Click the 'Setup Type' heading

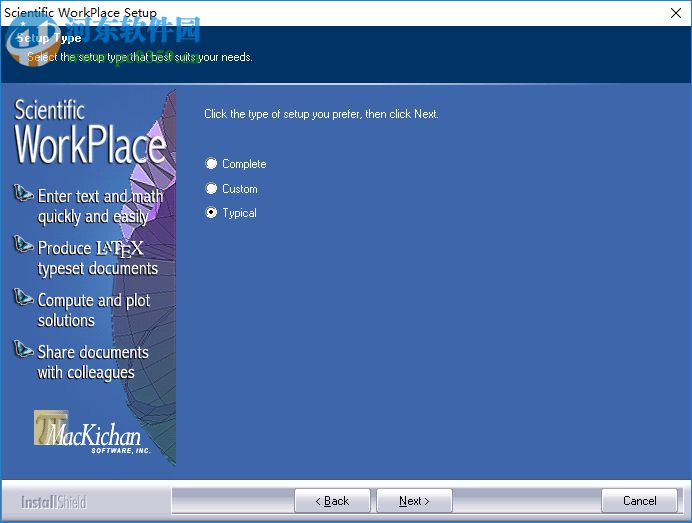click(49, 38)
